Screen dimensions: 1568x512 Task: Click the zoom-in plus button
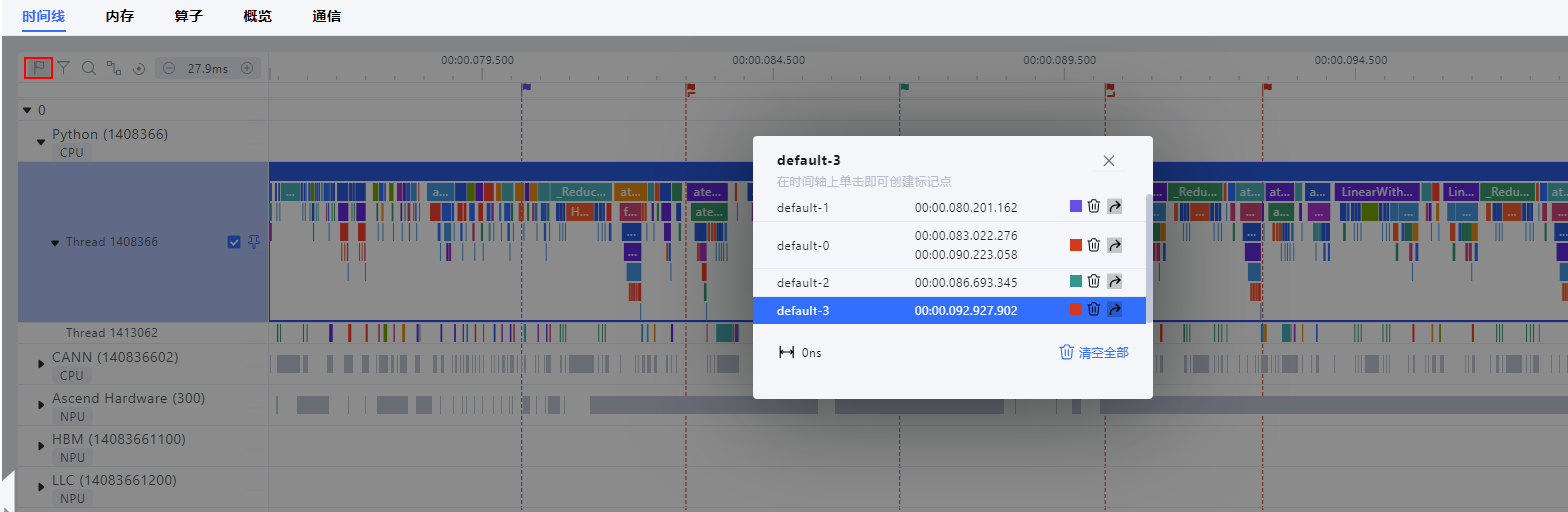coord(246,68)
